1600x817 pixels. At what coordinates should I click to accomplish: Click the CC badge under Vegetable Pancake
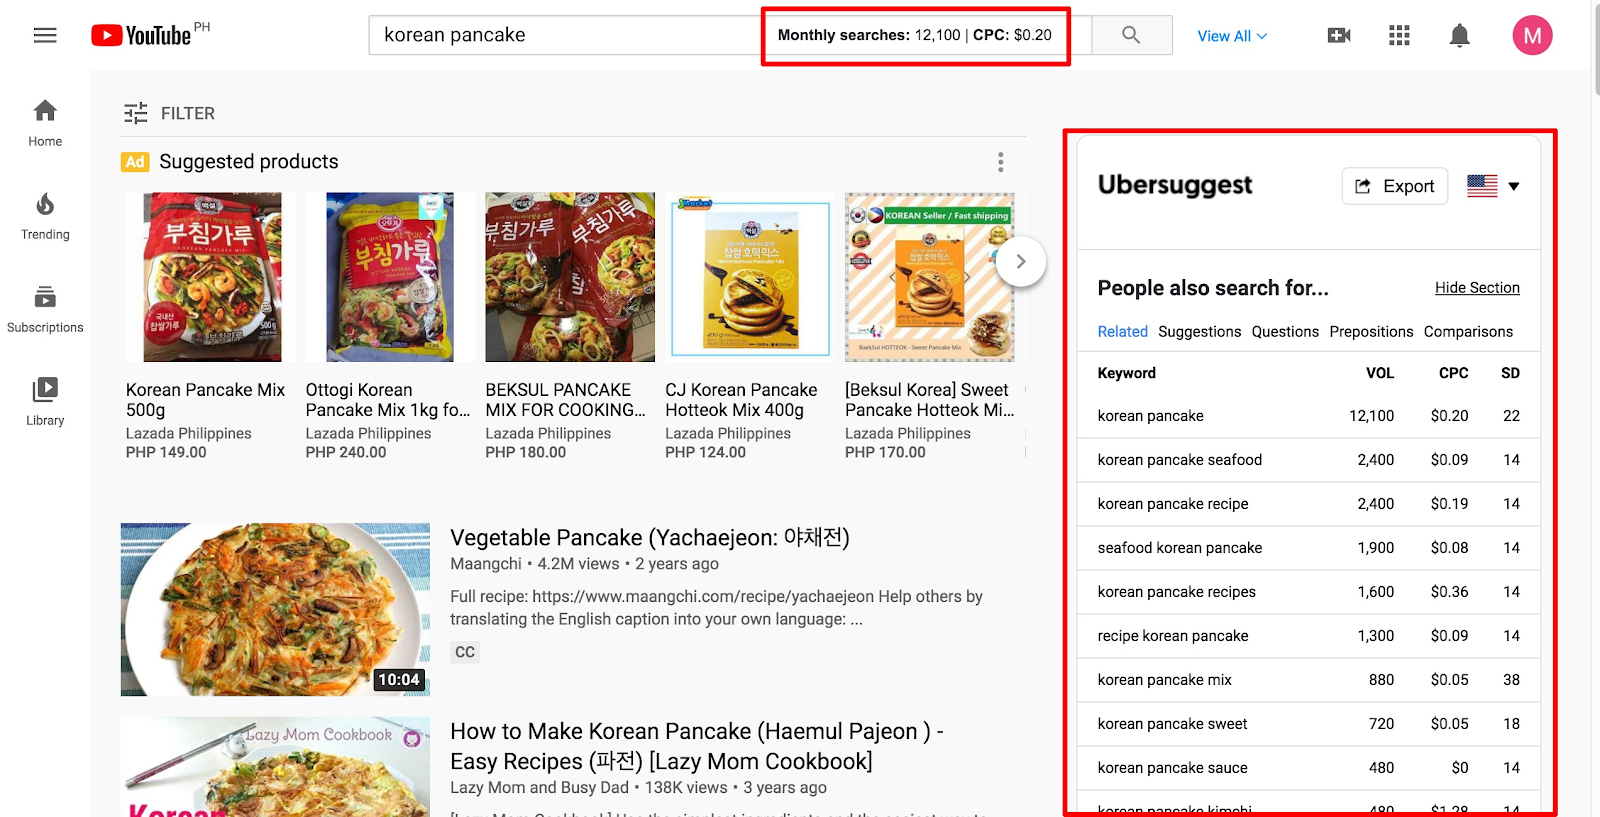coord(465,652)
